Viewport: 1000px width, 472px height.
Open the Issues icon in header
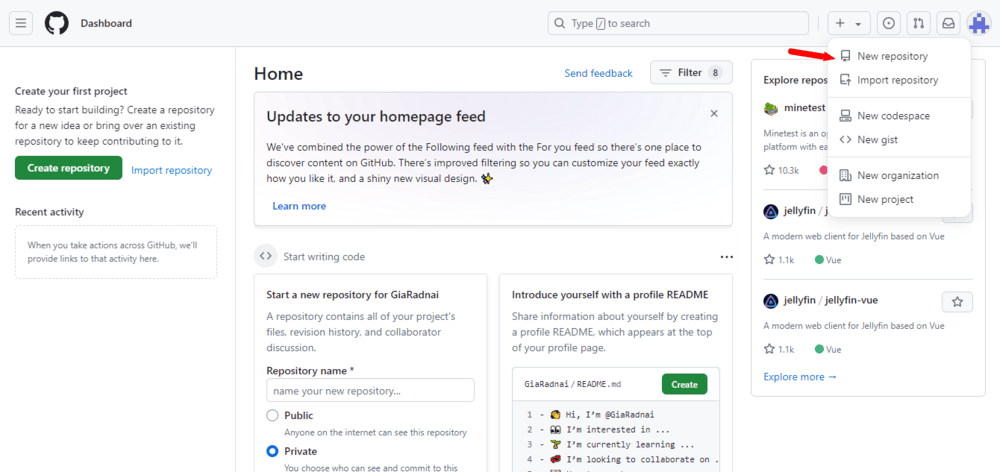889,23
